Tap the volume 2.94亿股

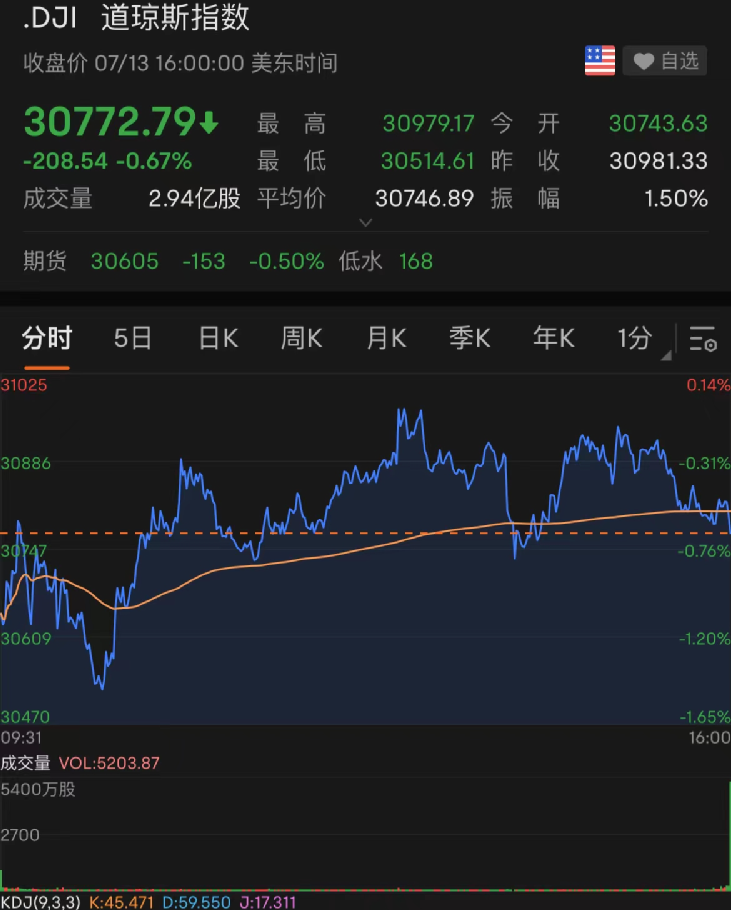(194, 198)
